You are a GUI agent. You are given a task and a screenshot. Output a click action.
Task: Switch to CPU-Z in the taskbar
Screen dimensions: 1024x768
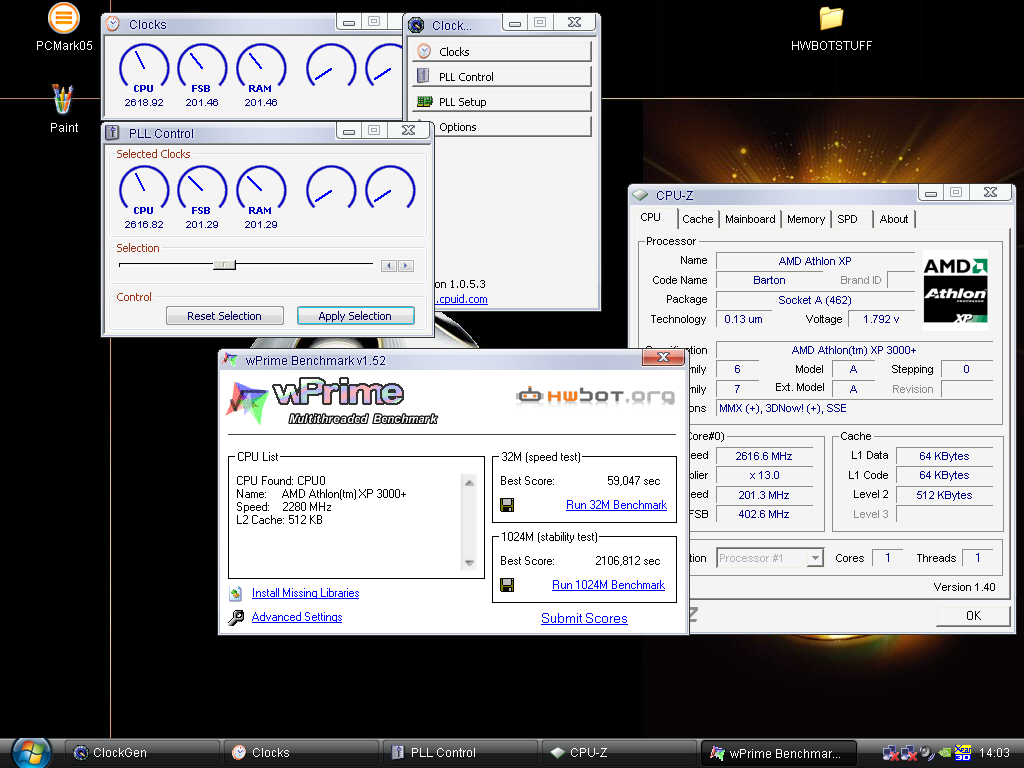[x=619, y=753]
